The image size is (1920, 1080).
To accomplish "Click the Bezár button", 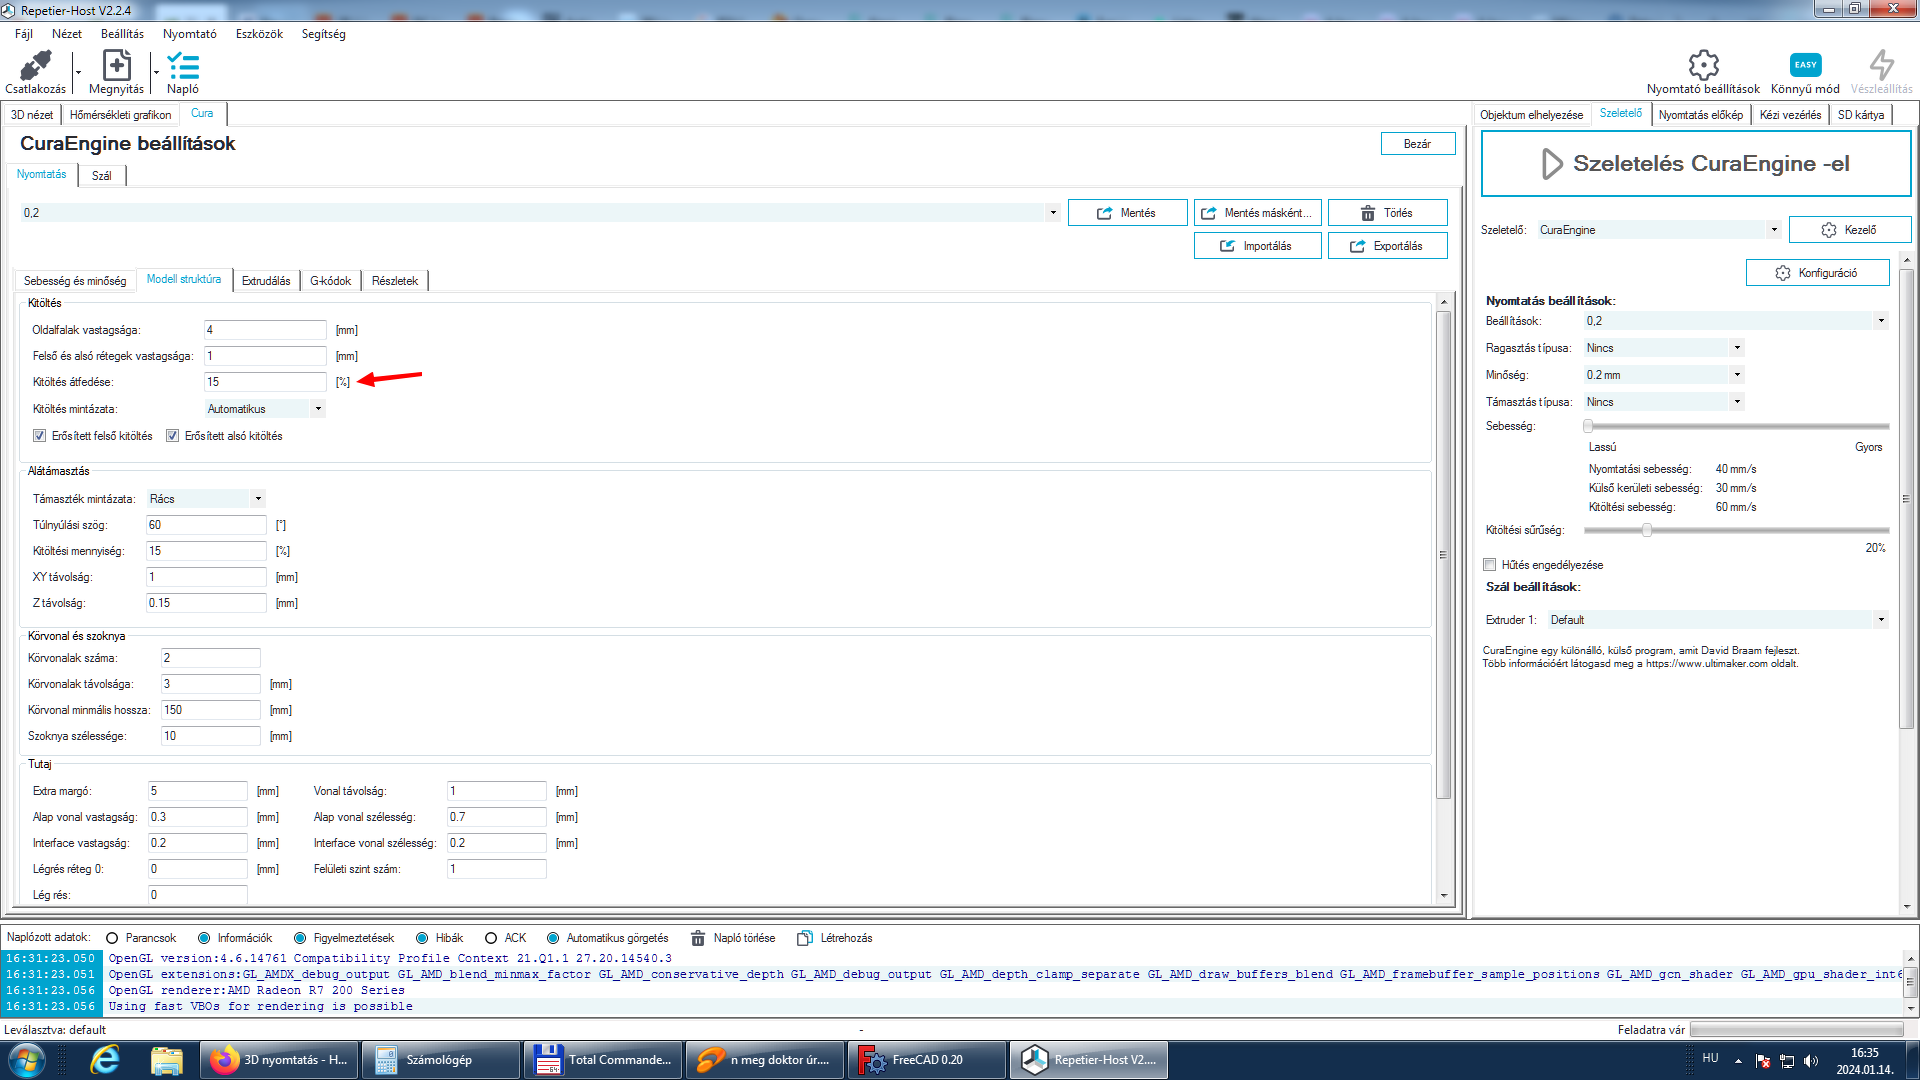I will (1417, 144).
